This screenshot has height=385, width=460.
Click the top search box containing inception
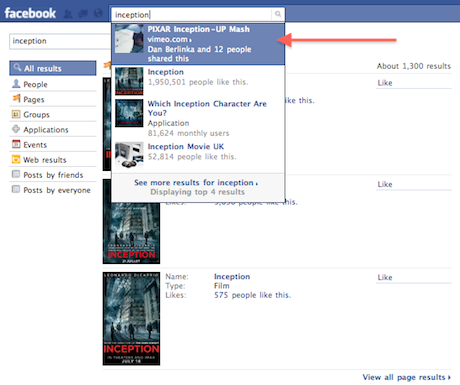[x=192, y=15]
